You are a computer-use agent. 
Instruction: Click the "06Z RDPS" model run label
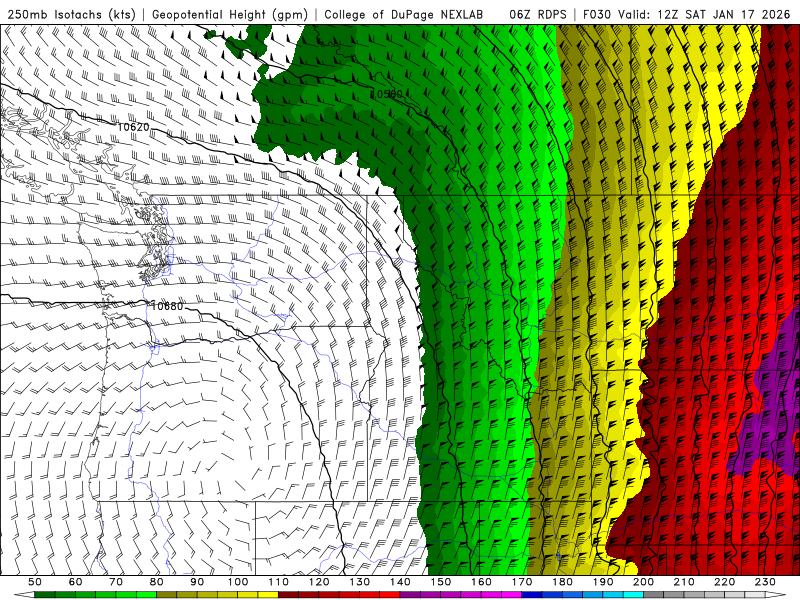537,15
